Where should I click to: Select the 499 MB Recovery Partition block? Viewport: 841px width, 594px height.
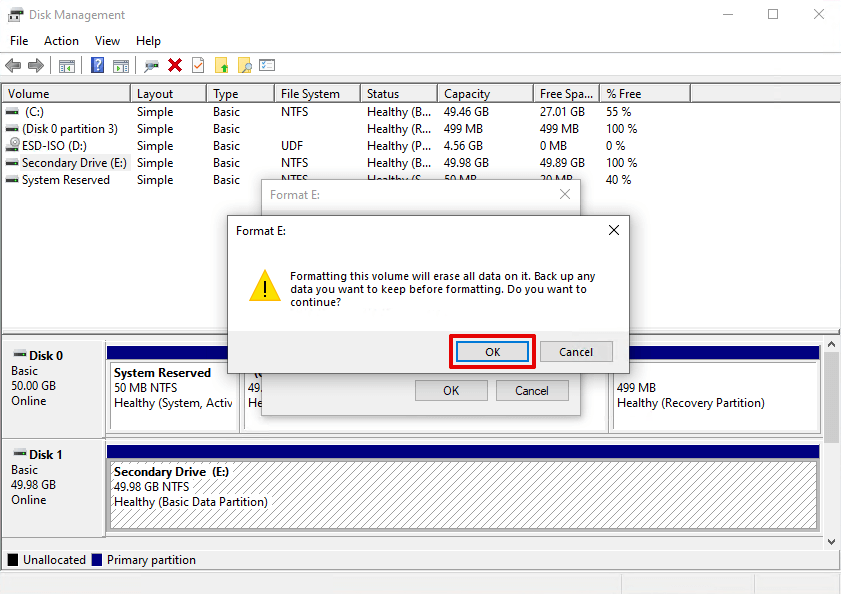[715, 397]
